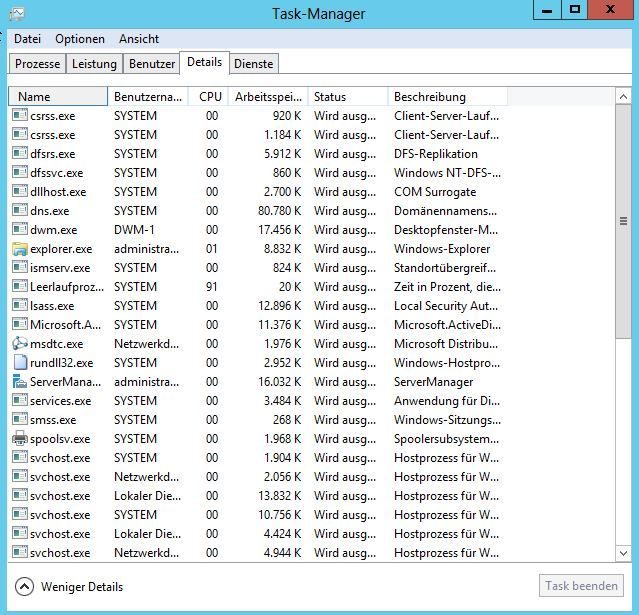Open the Datei menu
639x615 pixels.
(27, 39)
